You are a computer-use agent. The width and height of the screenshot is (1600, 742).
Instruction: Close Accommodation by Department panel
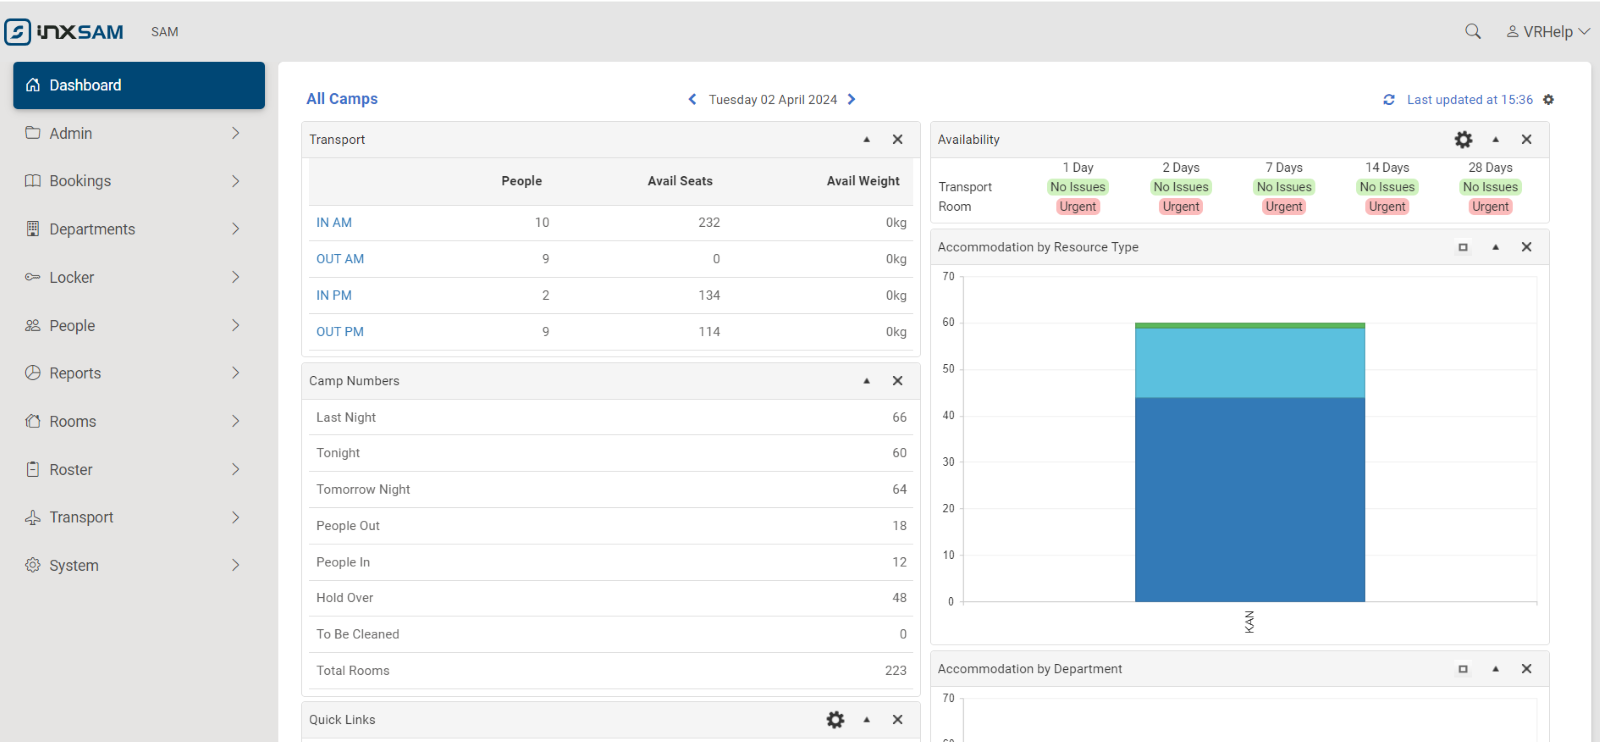tap(1527, 669)
